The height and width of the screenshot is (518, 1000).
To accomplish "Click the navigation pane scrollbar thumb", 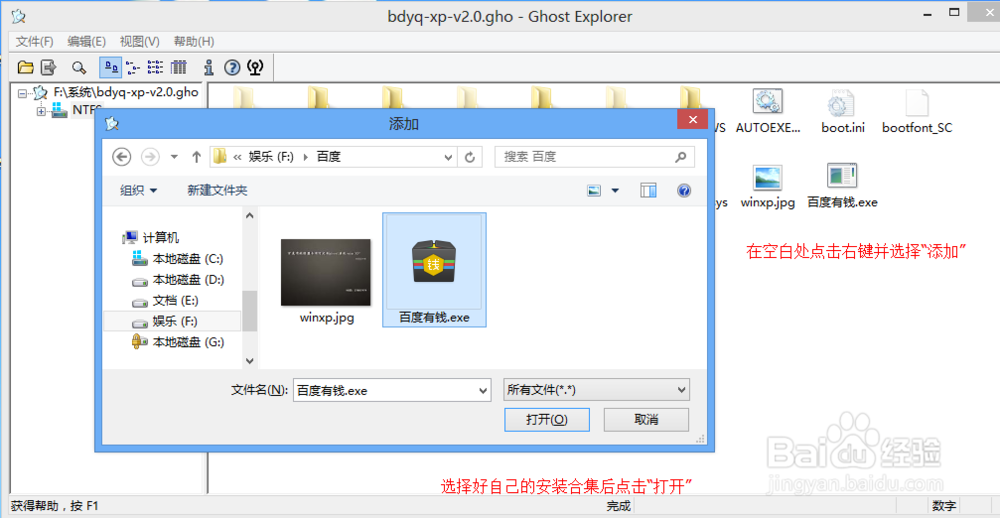I will 250,311.
